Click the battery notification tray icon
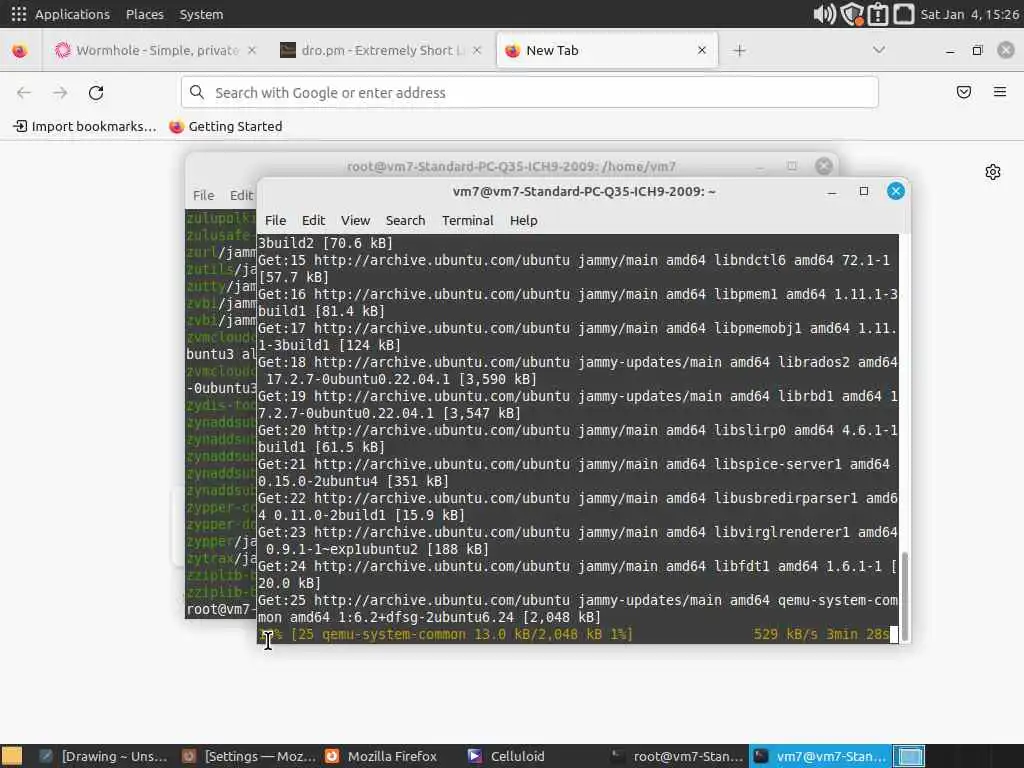 coord(878,14)
